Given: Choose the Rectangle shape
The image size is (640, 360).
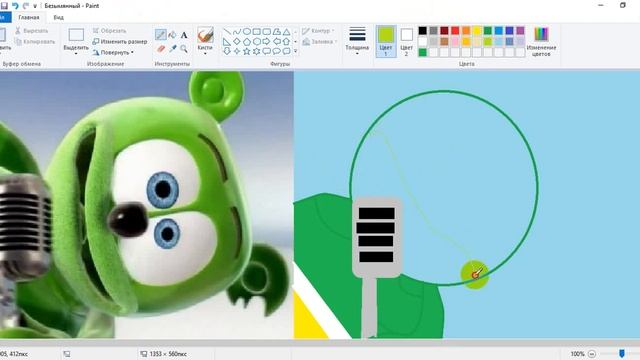Looking at the screenshot, I should pyautogui.click(x=257, y=31).
